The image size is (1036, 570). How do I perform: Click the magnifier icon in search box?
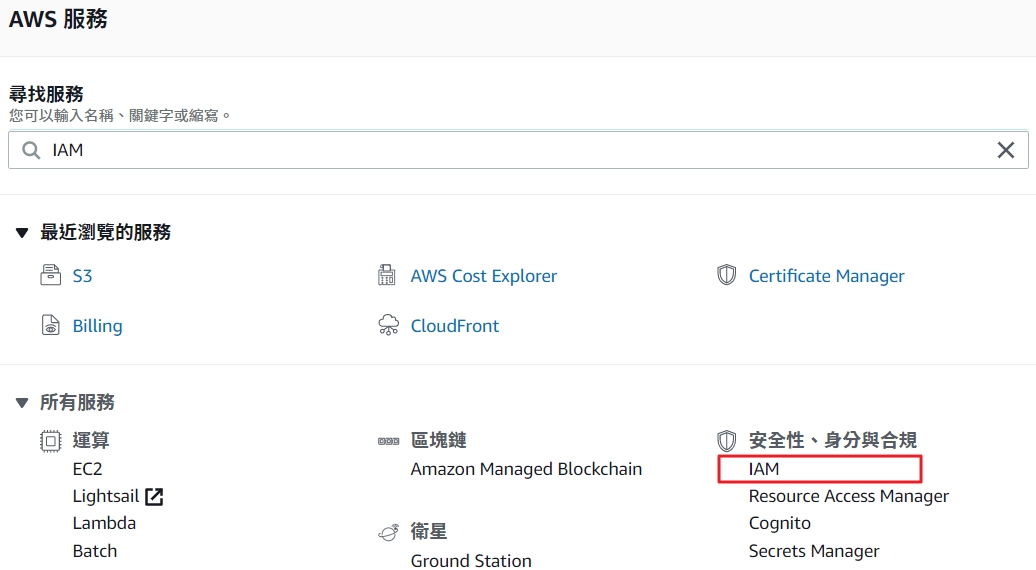(x=31, y=151)
